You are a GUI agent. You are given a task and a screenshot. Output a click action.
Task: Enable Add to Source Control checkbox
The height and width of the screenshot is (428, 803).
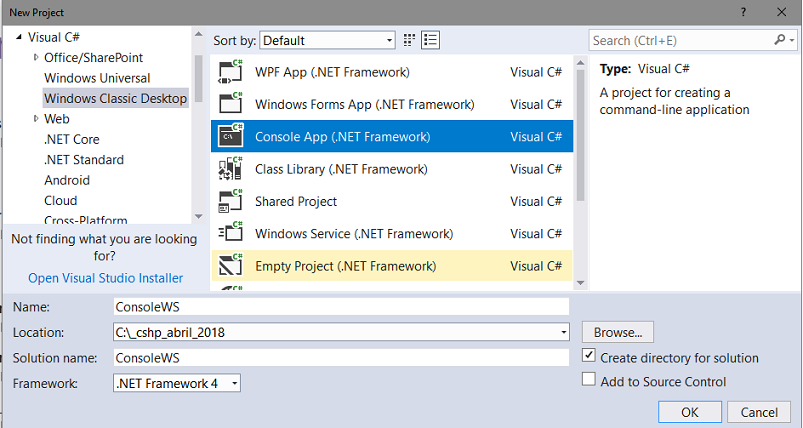click(589, 381)
